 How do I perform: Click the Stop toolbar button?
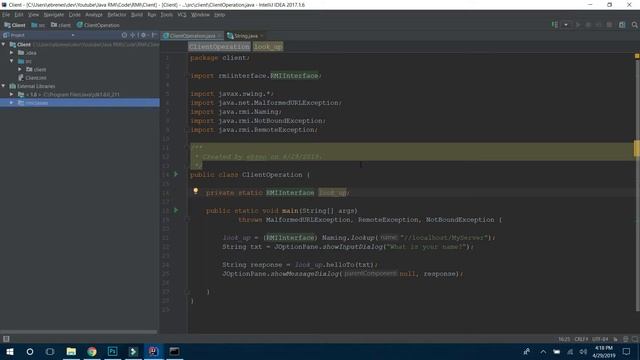(609, 25)
